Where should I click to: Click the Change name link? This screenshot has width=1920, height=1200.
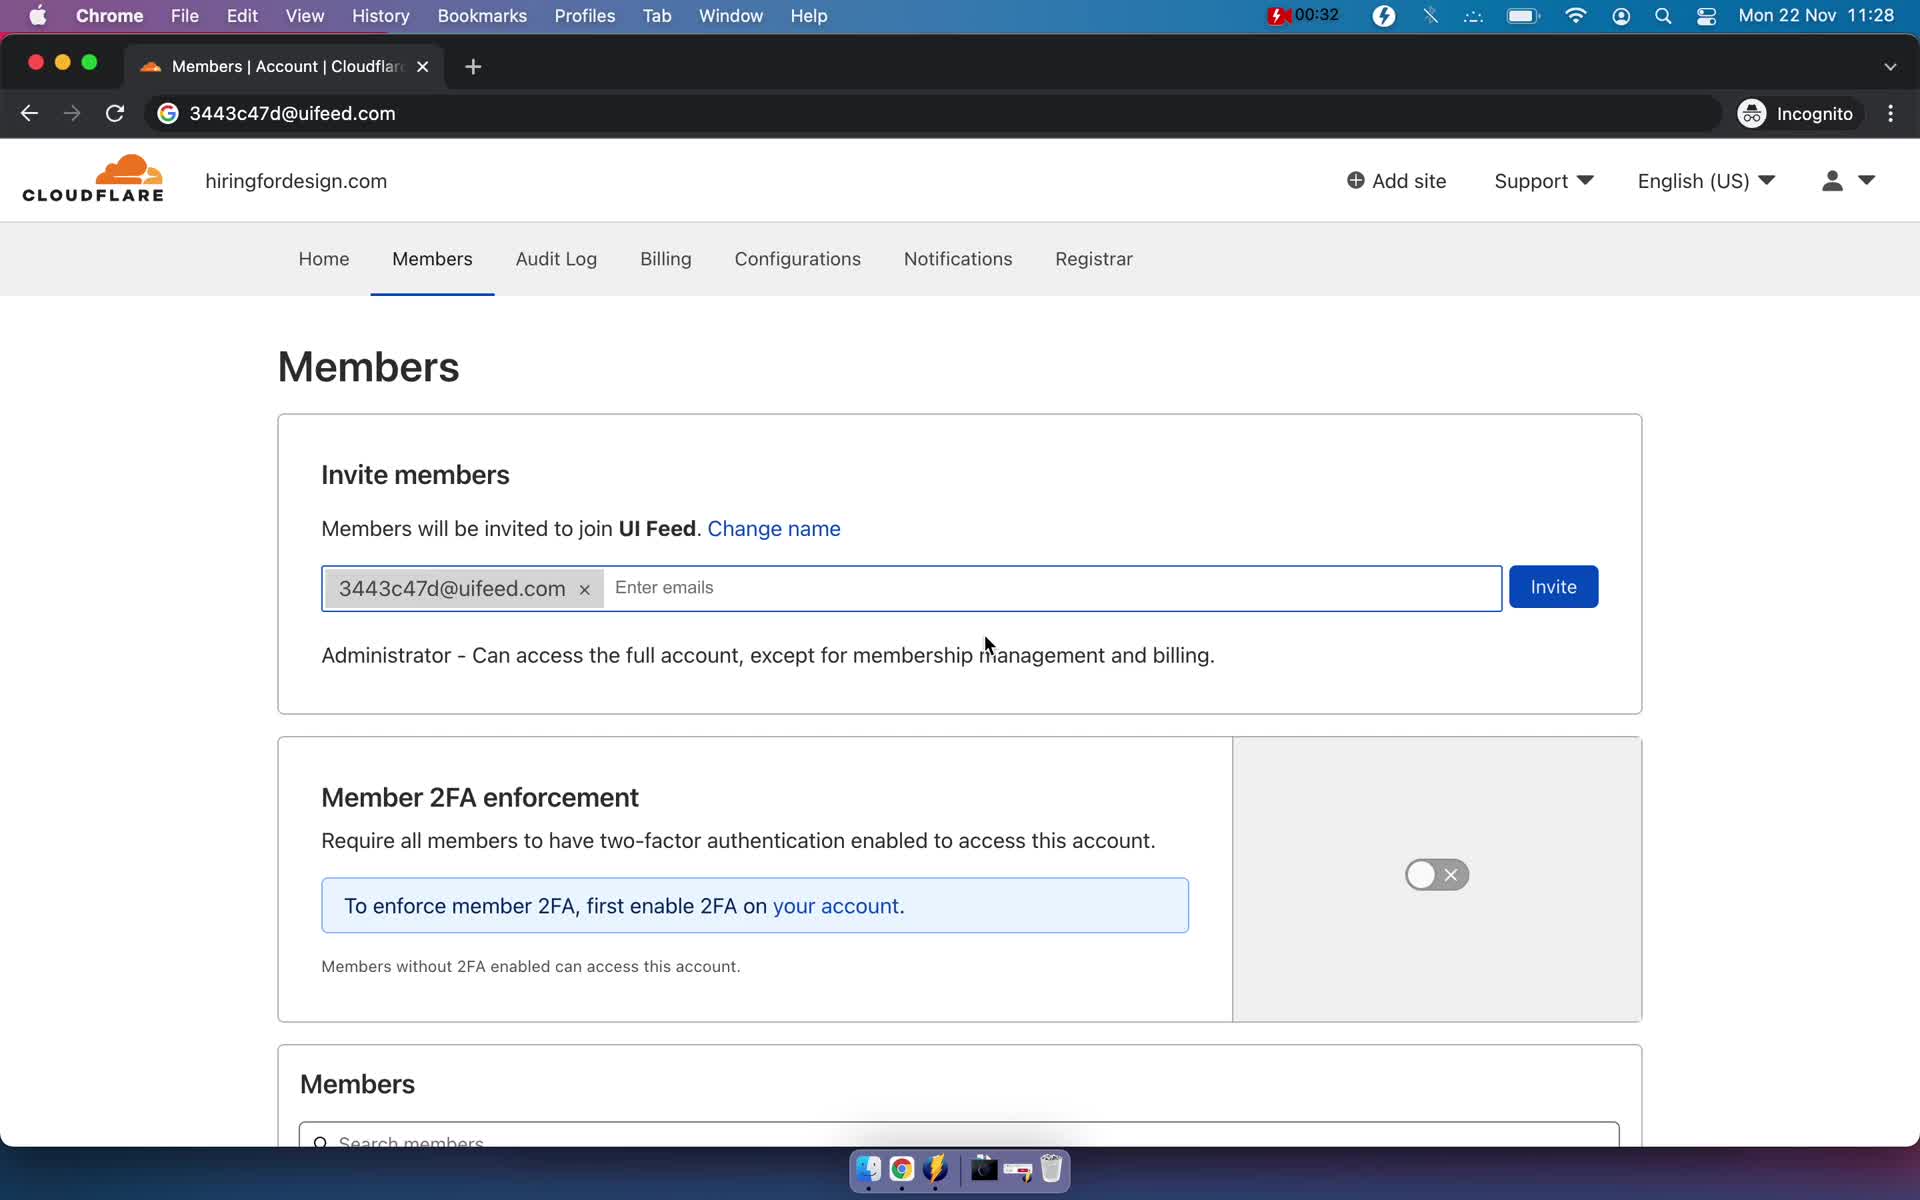[x=774, y=528]
